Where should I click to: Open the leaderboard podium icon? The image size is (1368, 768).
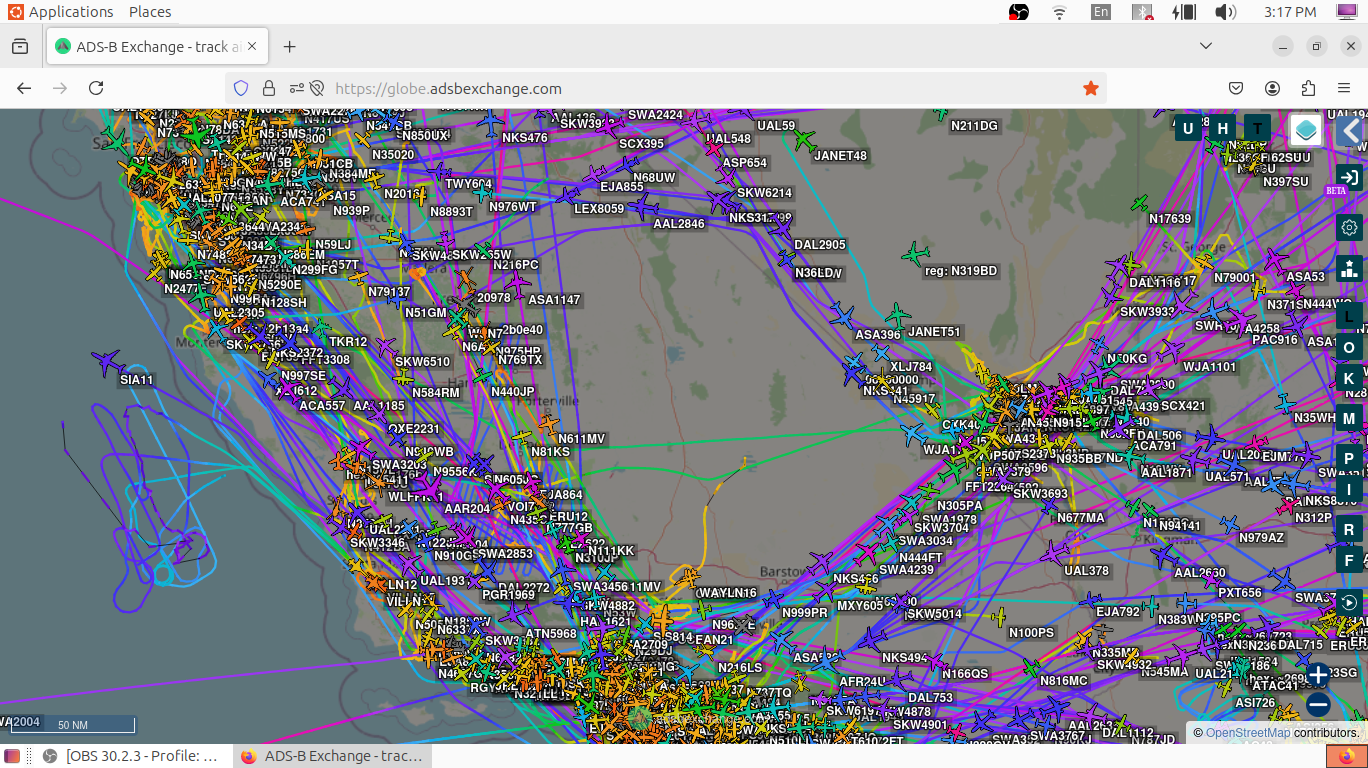point(1349,268)
